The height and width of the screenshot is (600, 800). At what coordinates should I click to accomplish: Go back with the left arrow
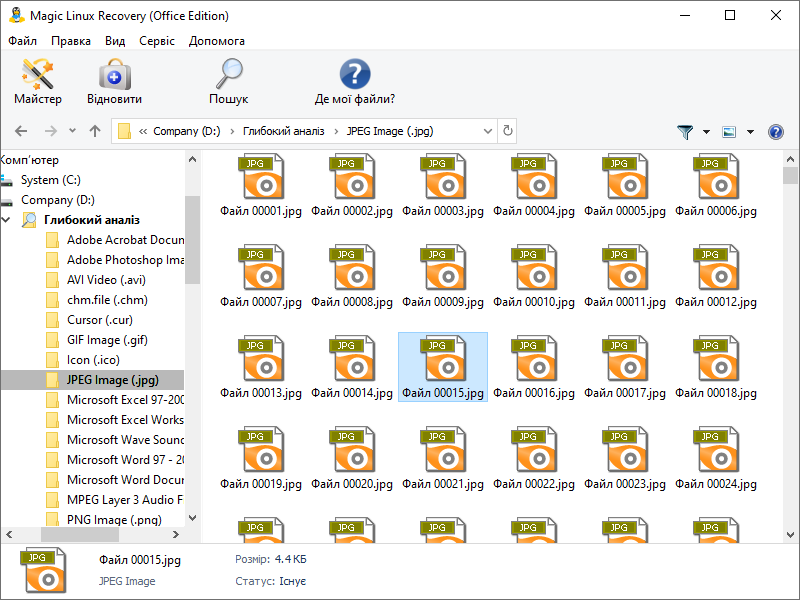pos(21,131)
